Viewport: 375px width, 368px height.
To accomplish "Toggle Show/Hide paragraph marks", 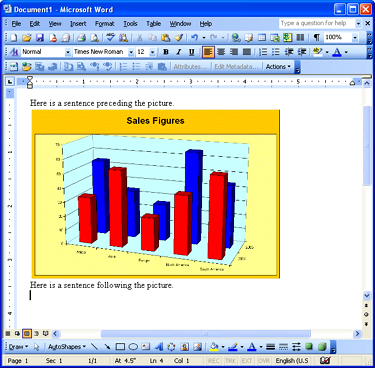I will coord(317,38).
